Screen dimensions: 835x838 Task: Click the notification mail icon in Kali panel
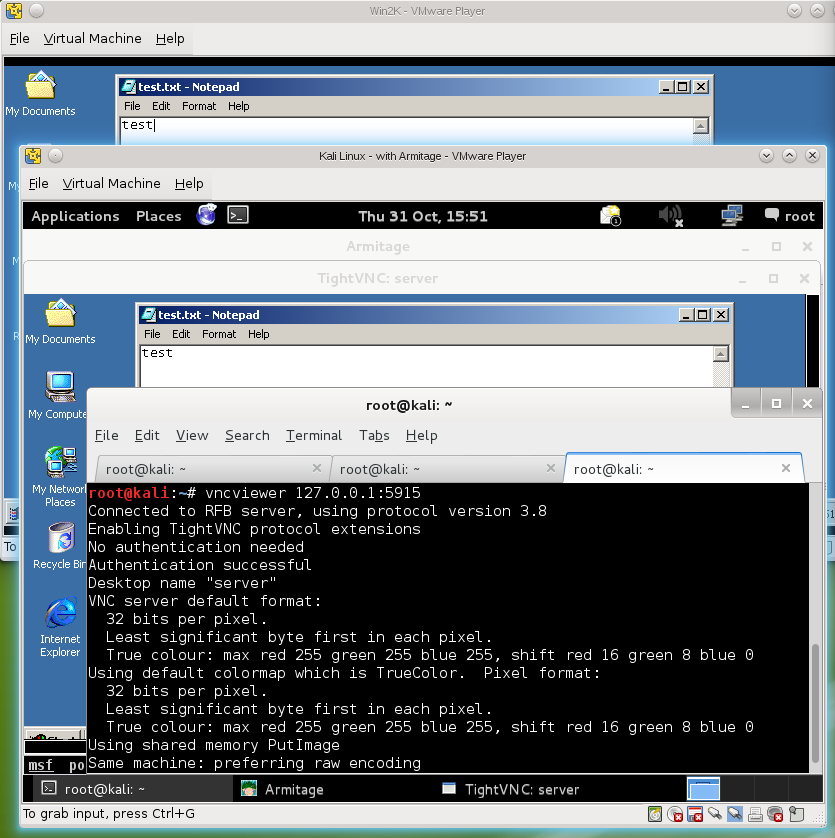click(610, 215)
